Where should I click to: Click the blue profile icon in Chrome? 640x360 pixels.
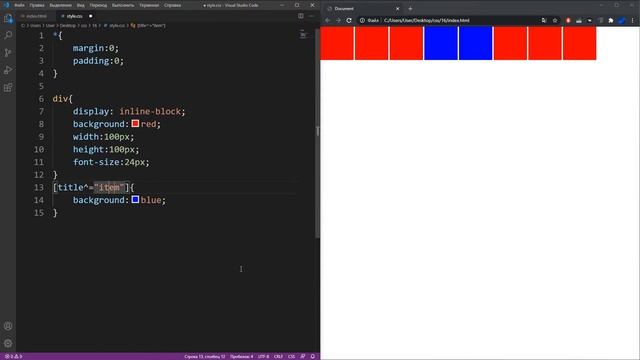pos(622,20)
